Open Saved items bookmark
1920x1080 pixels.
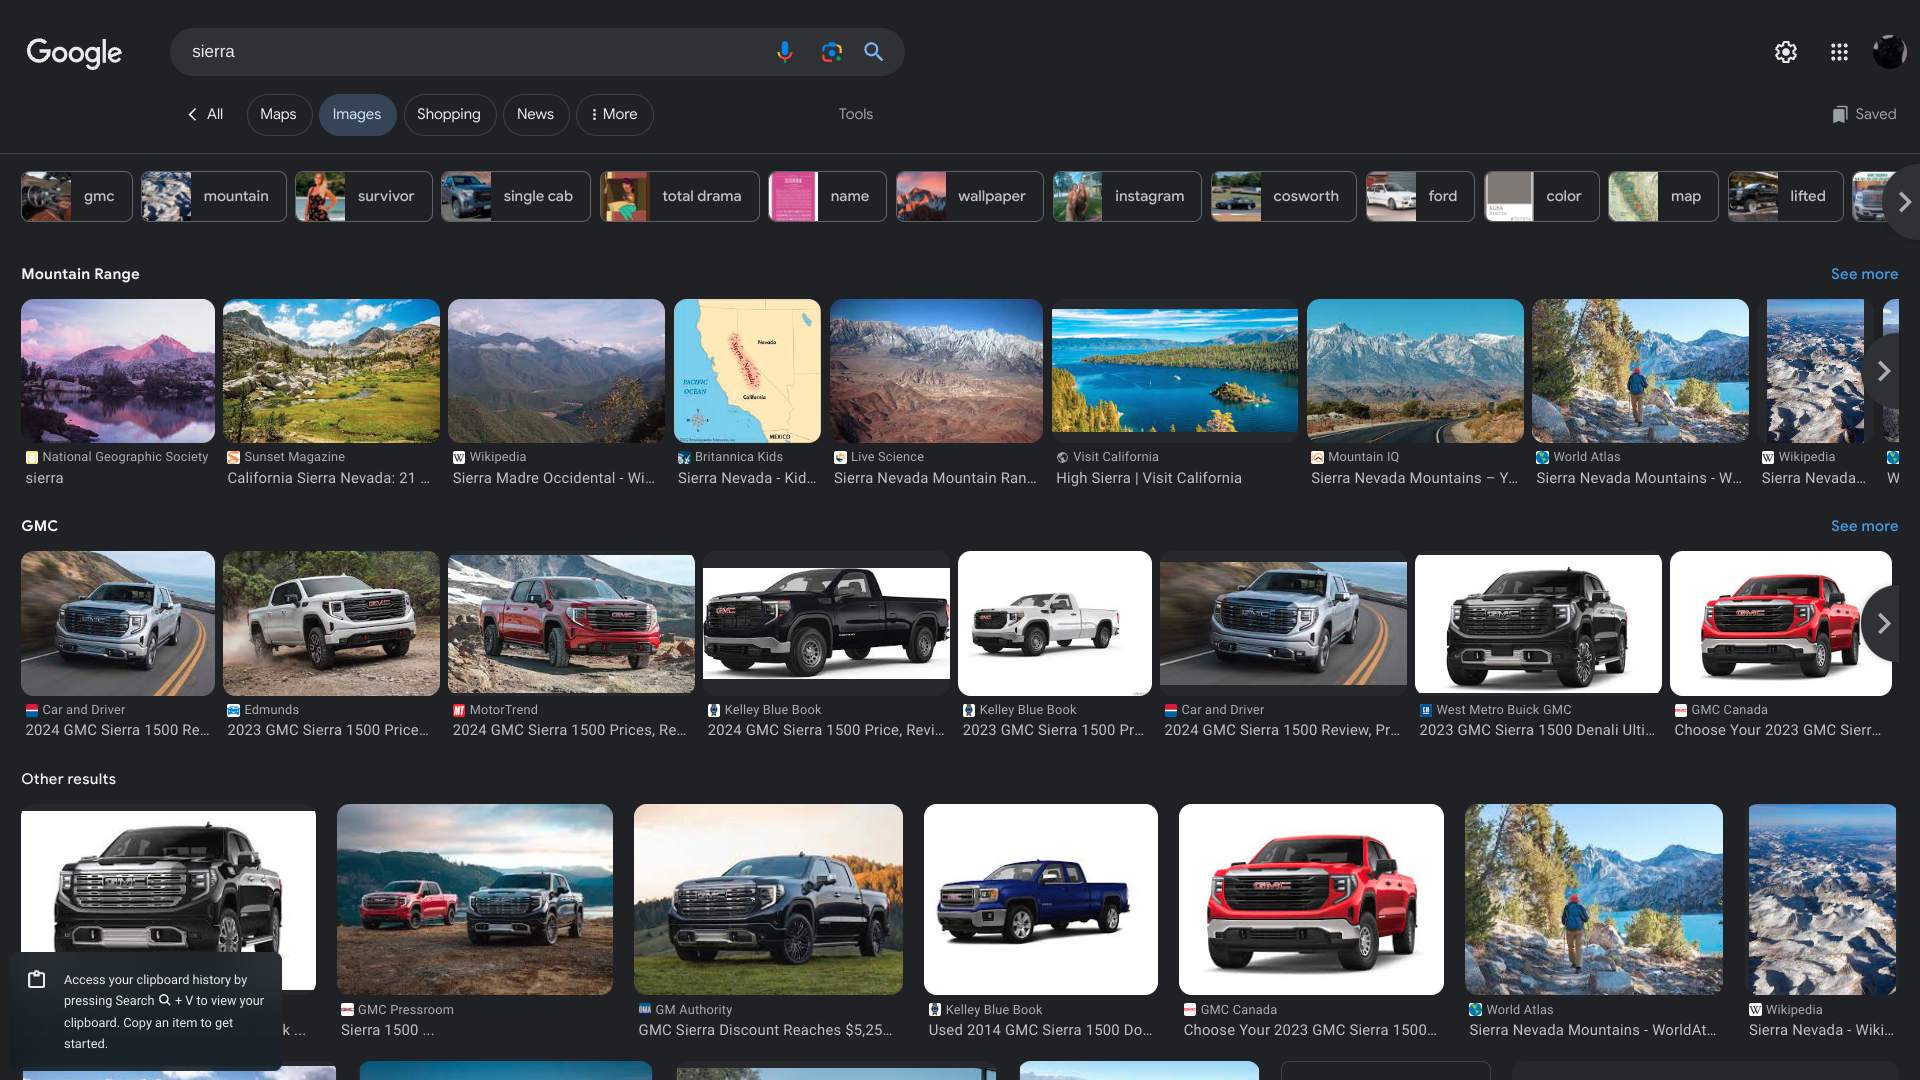(1864, 114)
